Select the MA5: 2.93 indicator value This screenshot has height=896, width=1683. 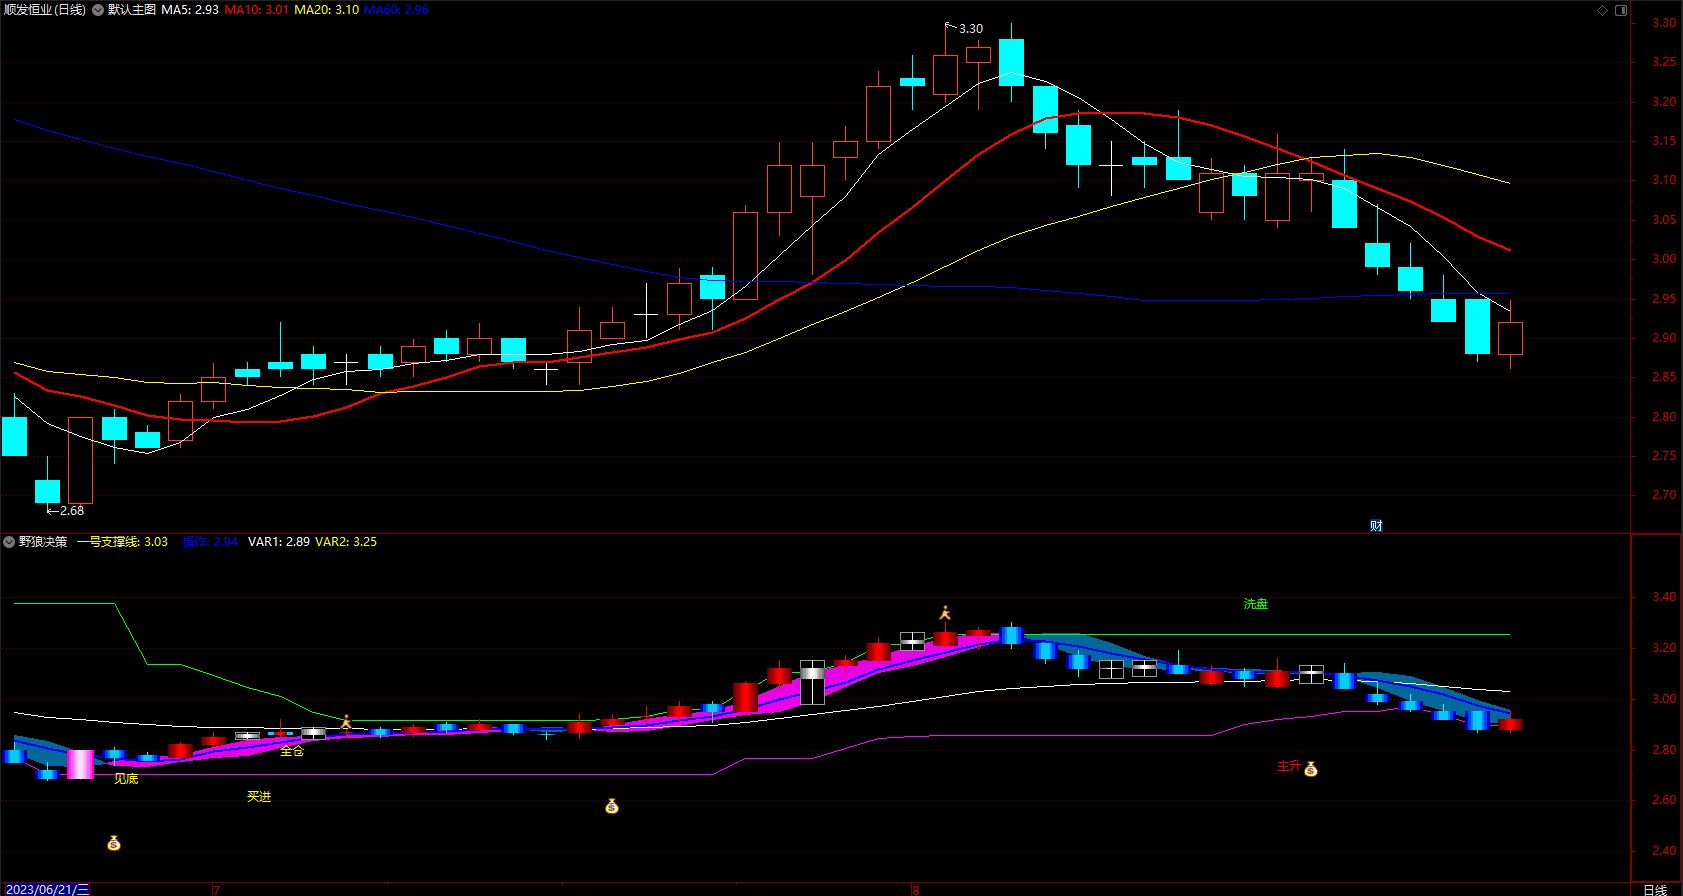coord(190,10)
